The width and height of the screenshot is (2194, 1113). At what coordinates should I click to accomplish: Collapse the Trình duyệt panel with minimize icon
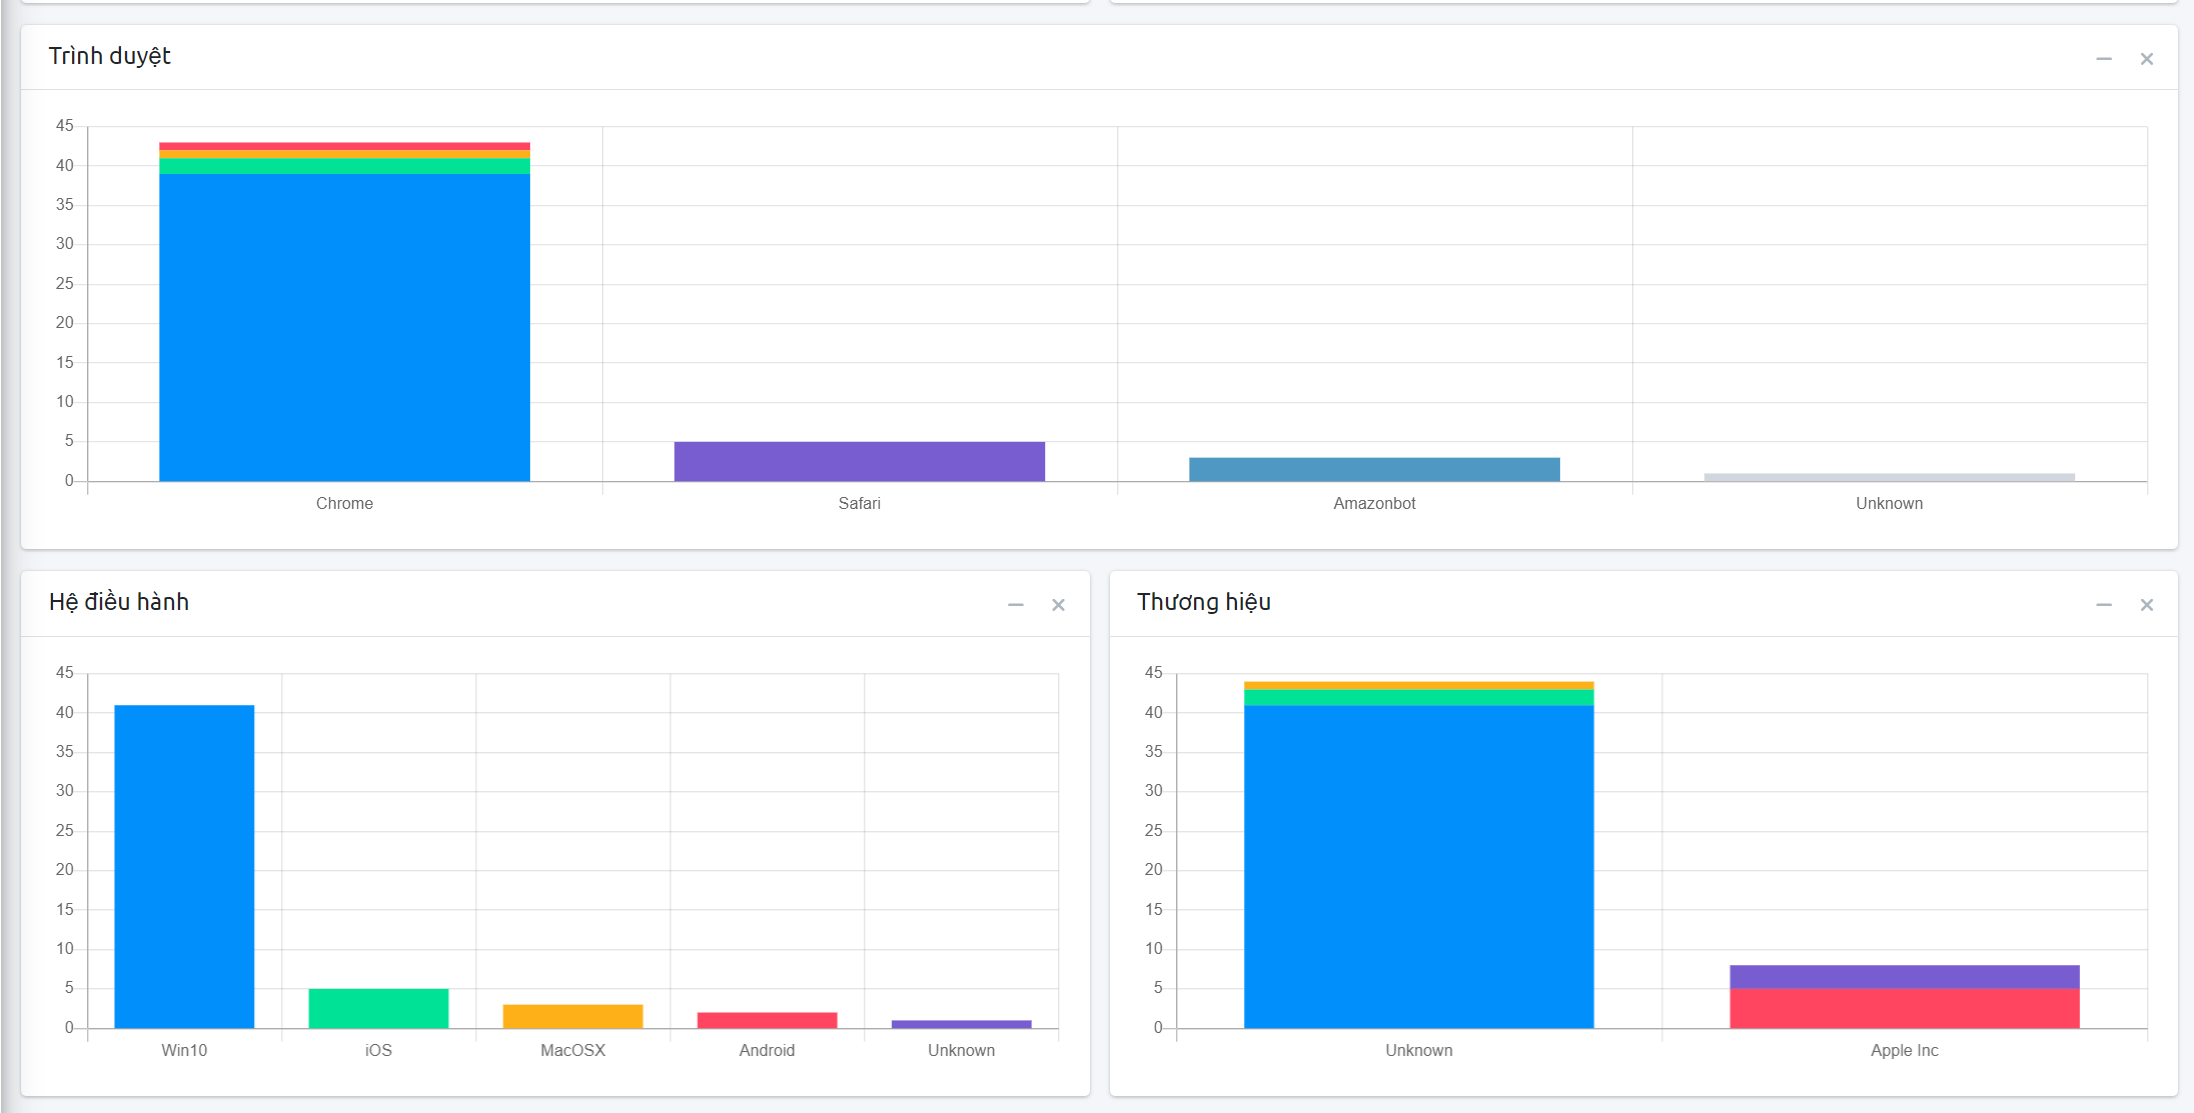[x=2104, y=59]
